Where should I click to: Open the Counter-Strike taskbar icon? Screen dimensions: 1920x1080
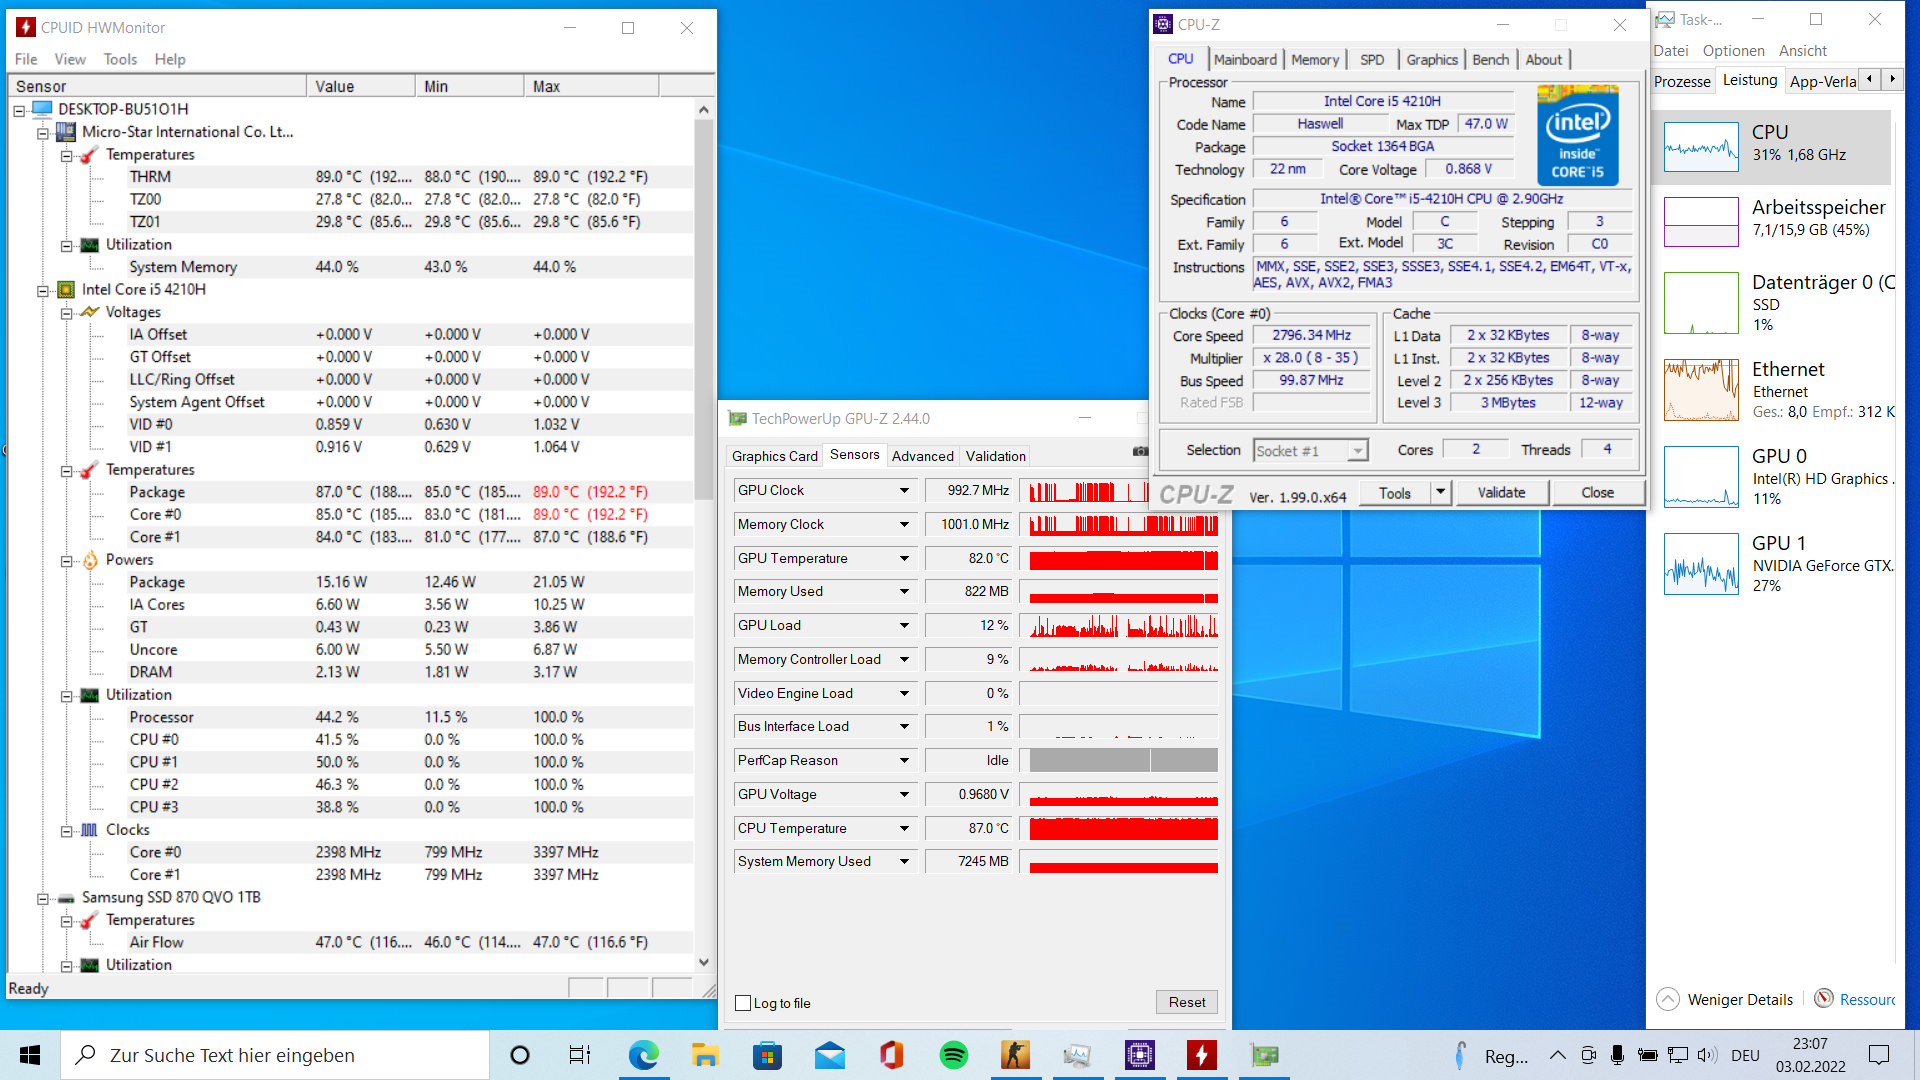[x=1015, y=1055]
